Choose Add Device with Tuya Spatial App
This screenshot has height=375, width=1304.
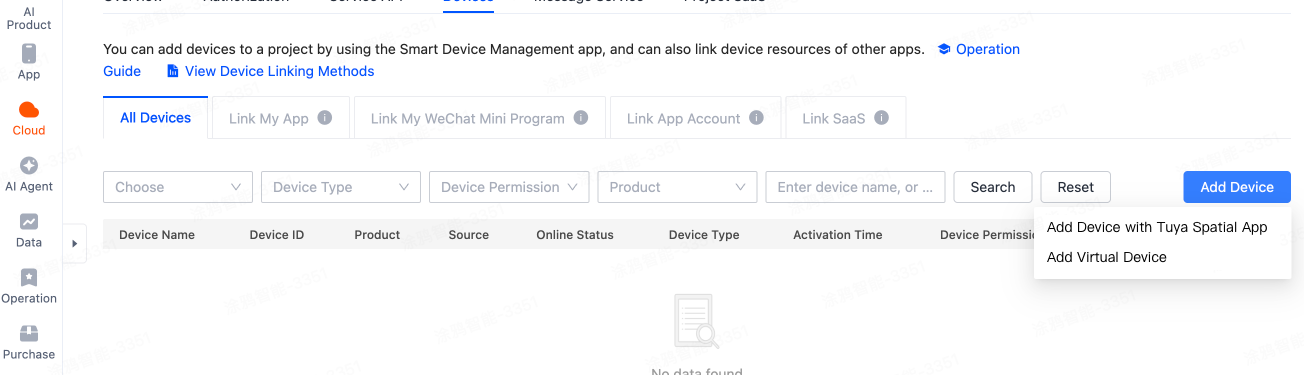(x=1157, y=227)
